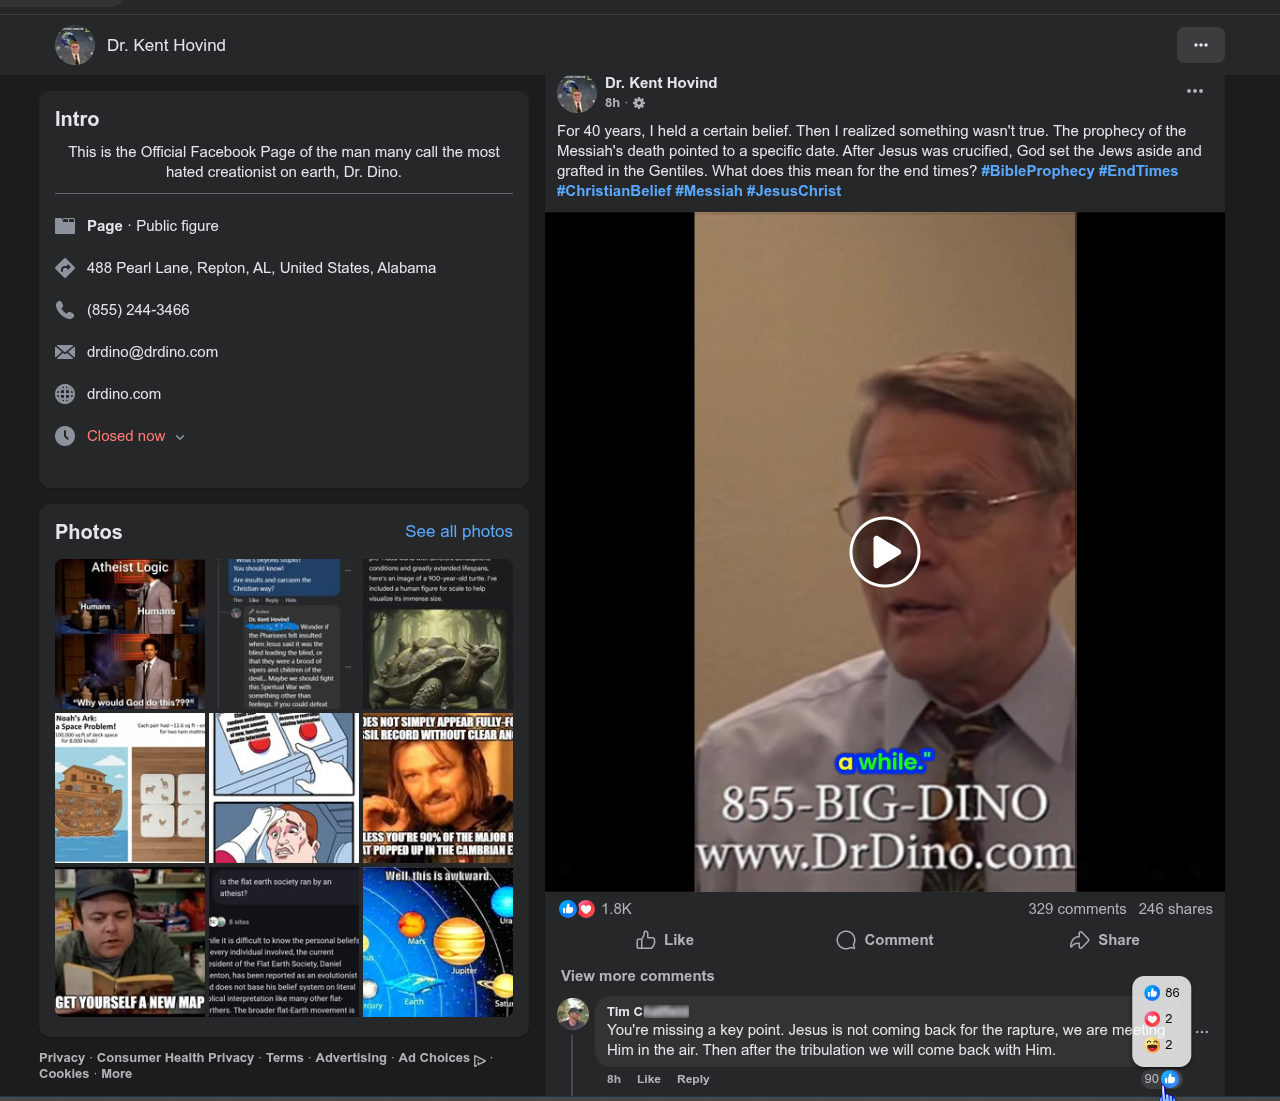View the 329 comments count
The height and width of the screenshot is (1101, 1280).
pyautogui.click(x=1076, y=909)
